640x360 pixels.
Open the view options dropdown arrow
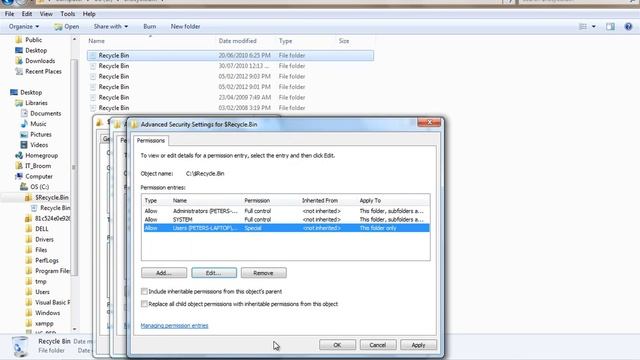tap(593, 27)
